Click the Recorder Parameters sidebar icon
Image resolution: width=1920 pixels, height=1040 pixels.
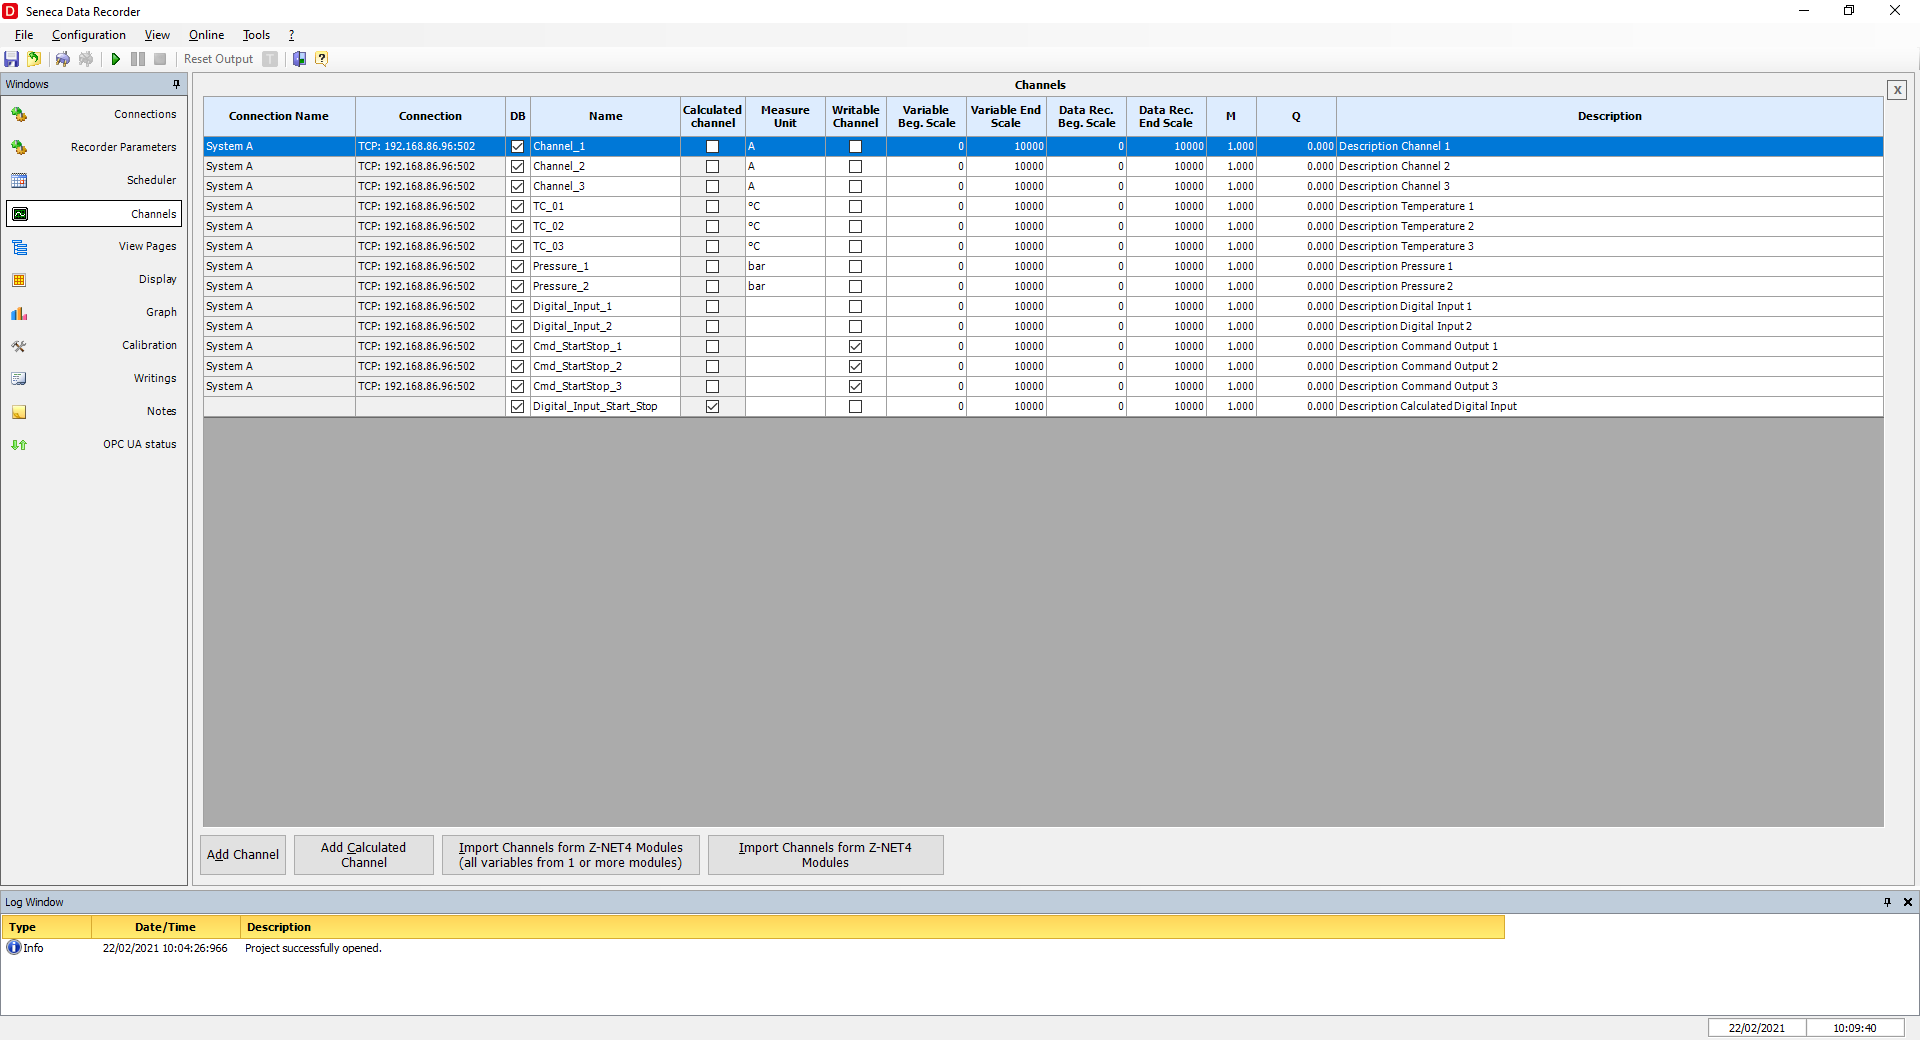[19, 148]
